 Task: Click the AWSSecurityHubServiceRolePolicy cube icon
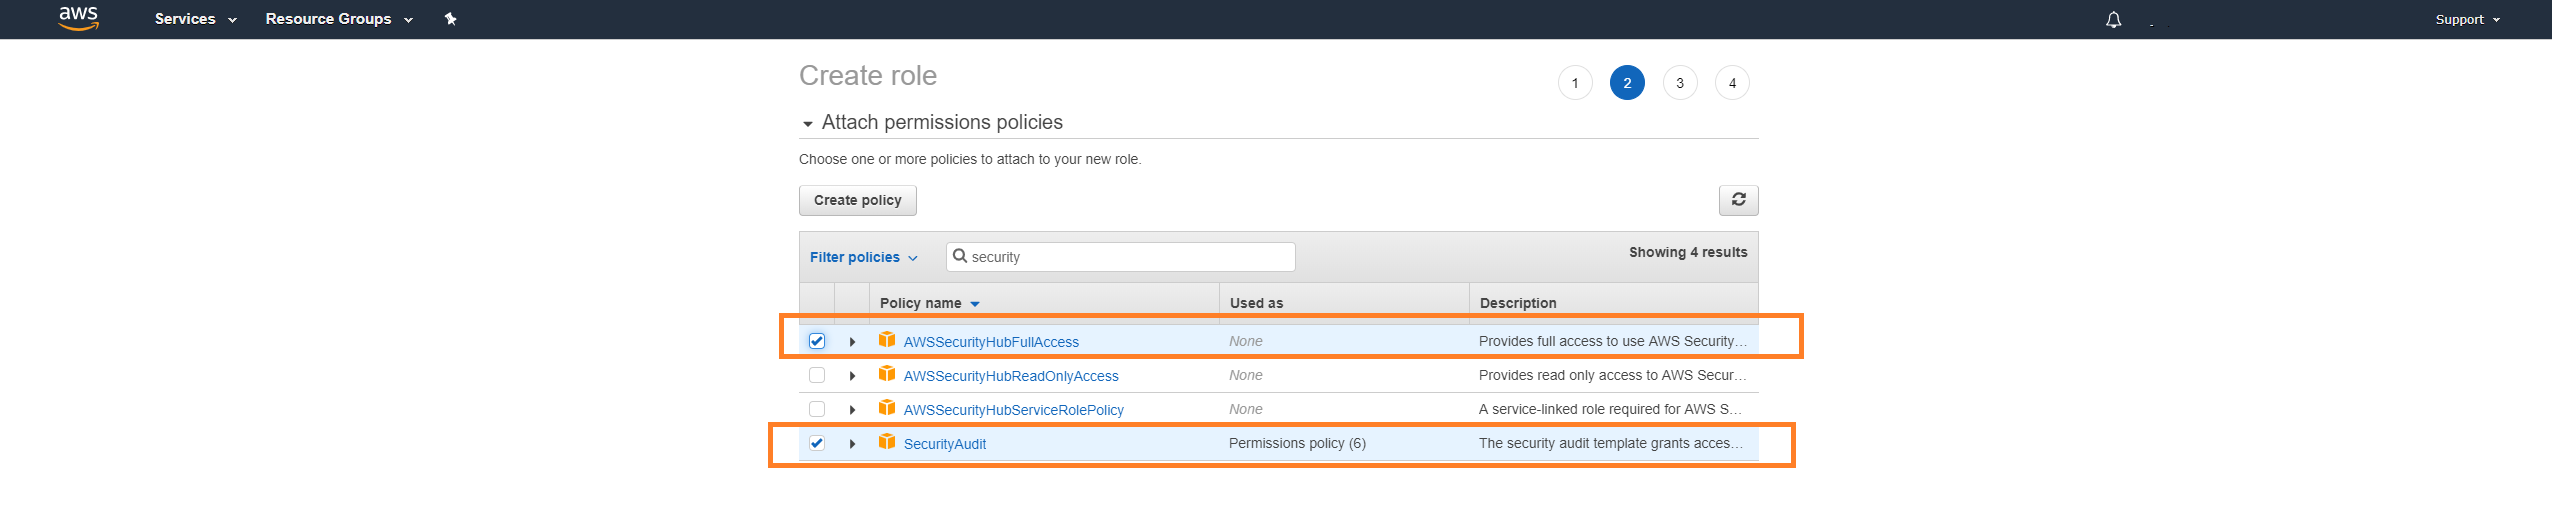[x=887, y=408]
